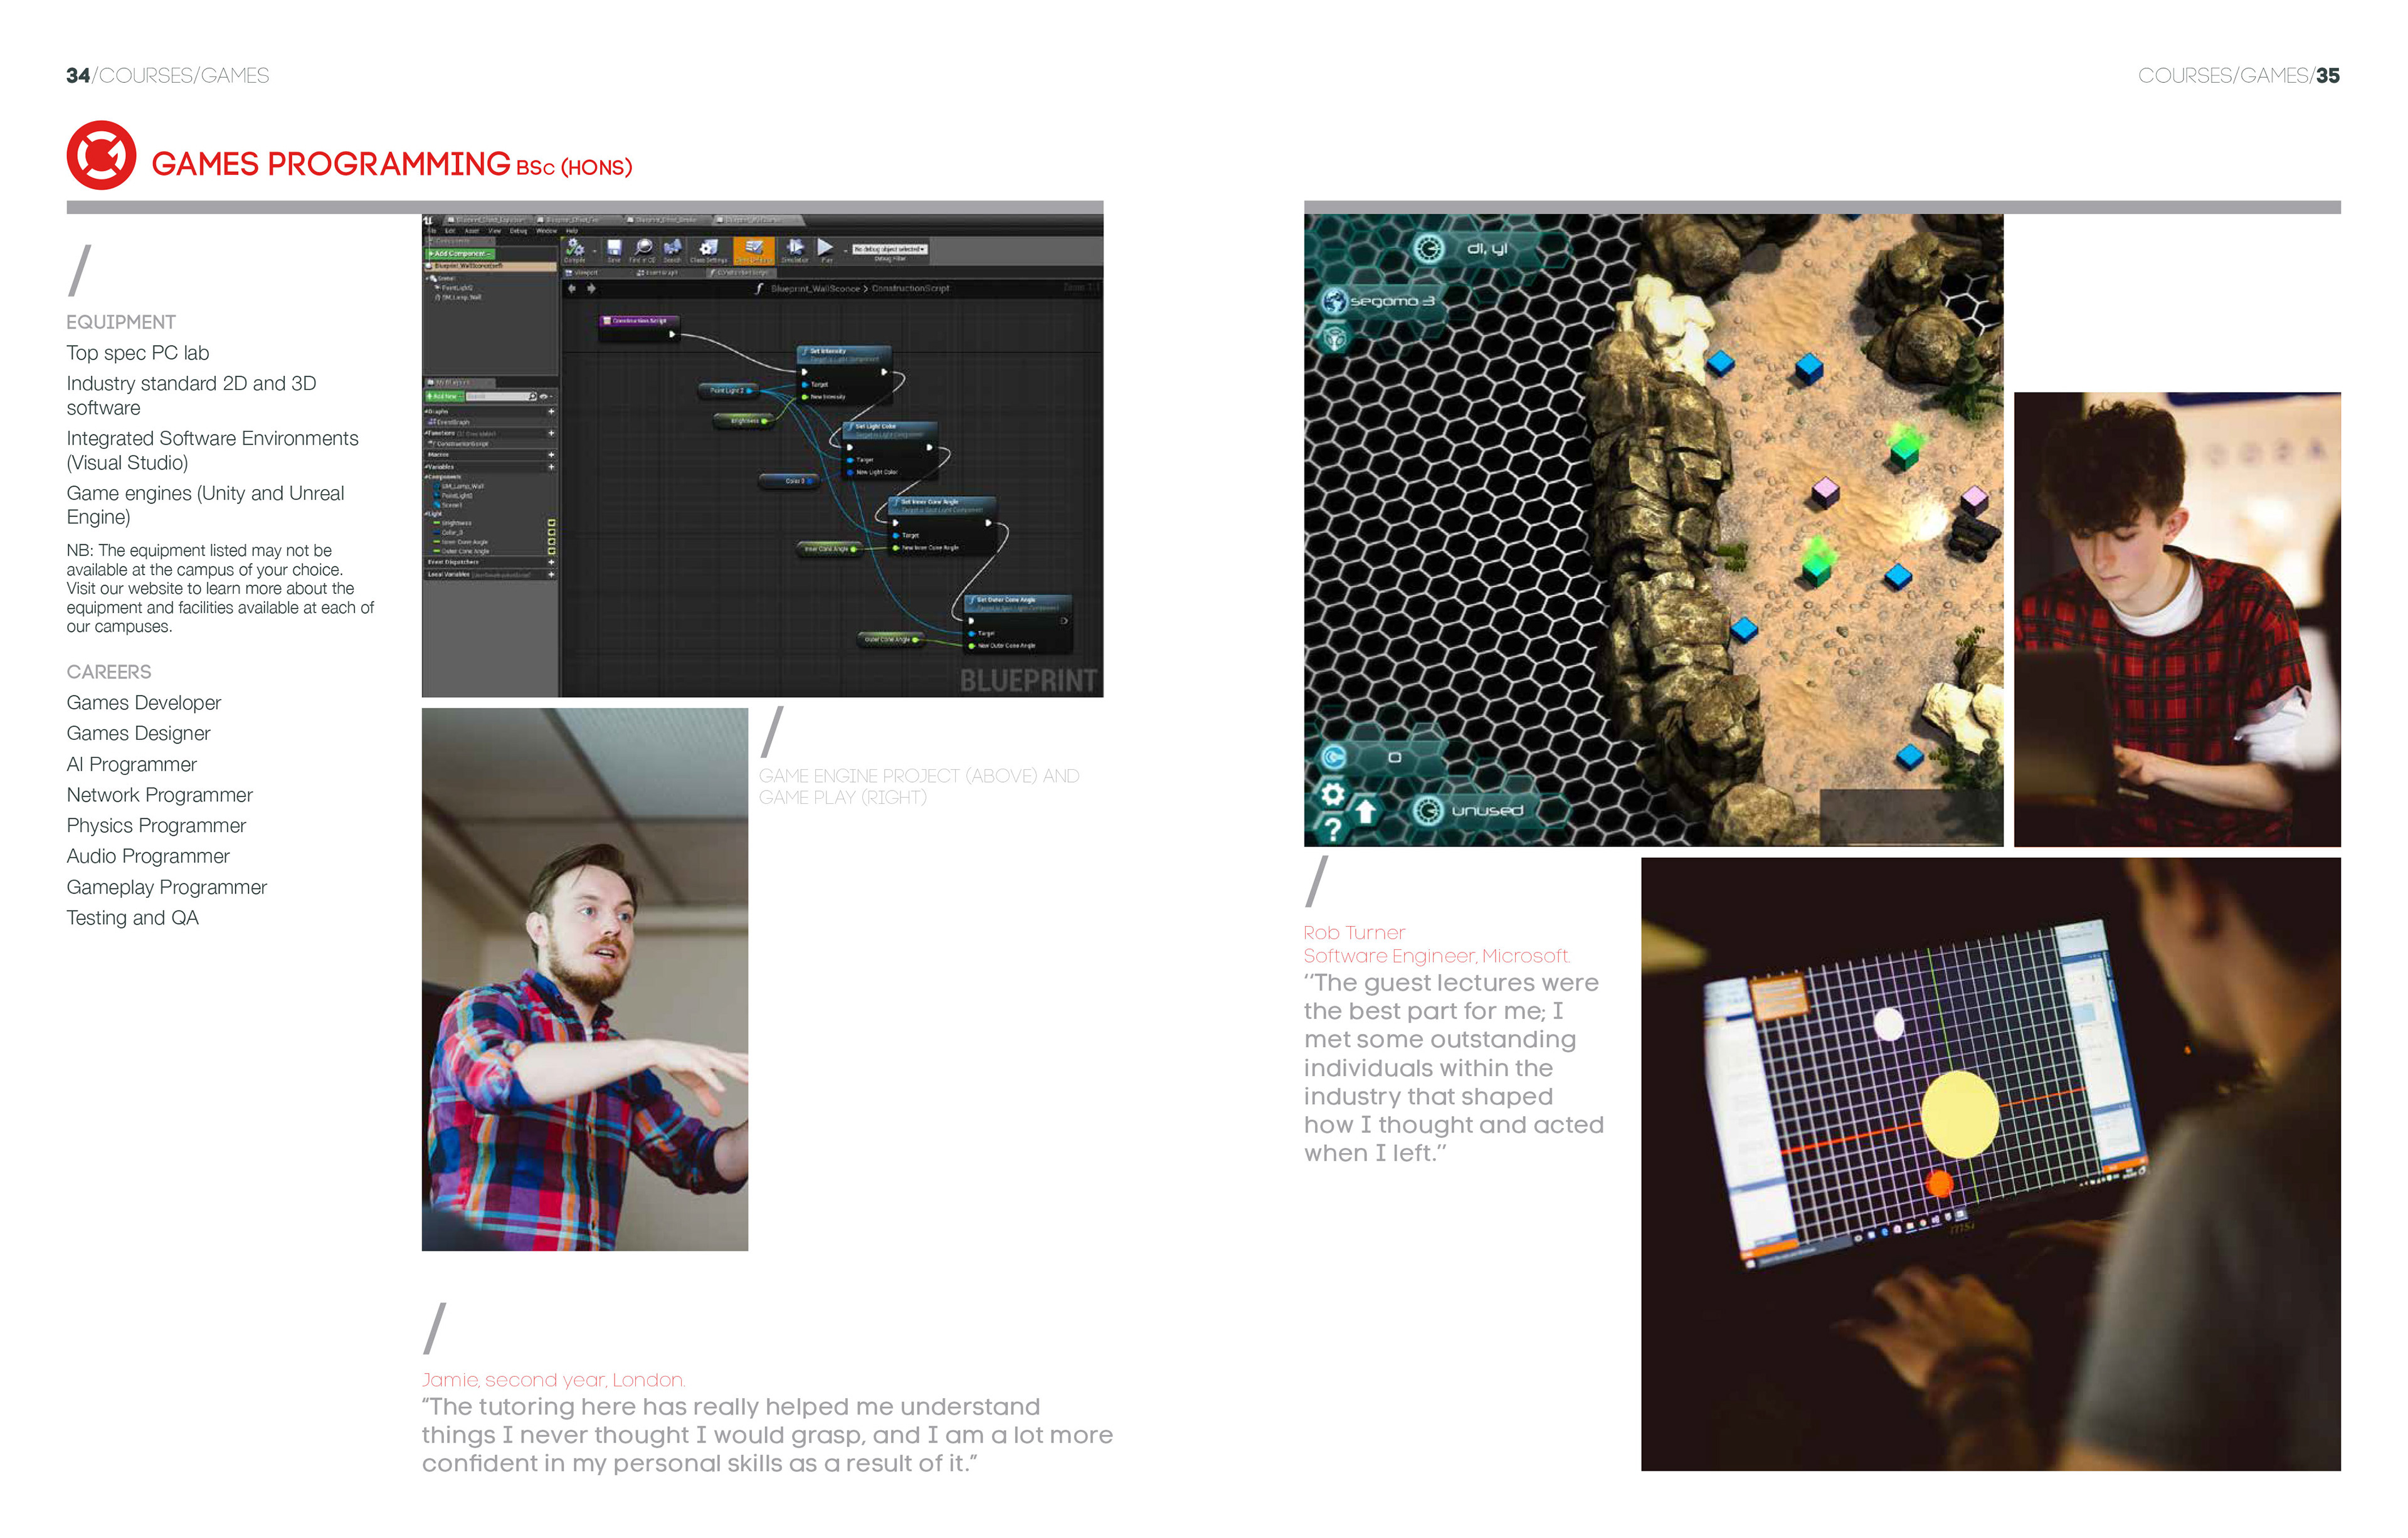The height and width of the screenshot is (1538, 2408).
Task: Open the Window menu in Blueprint editor
Action: click(x=546, y=231)
